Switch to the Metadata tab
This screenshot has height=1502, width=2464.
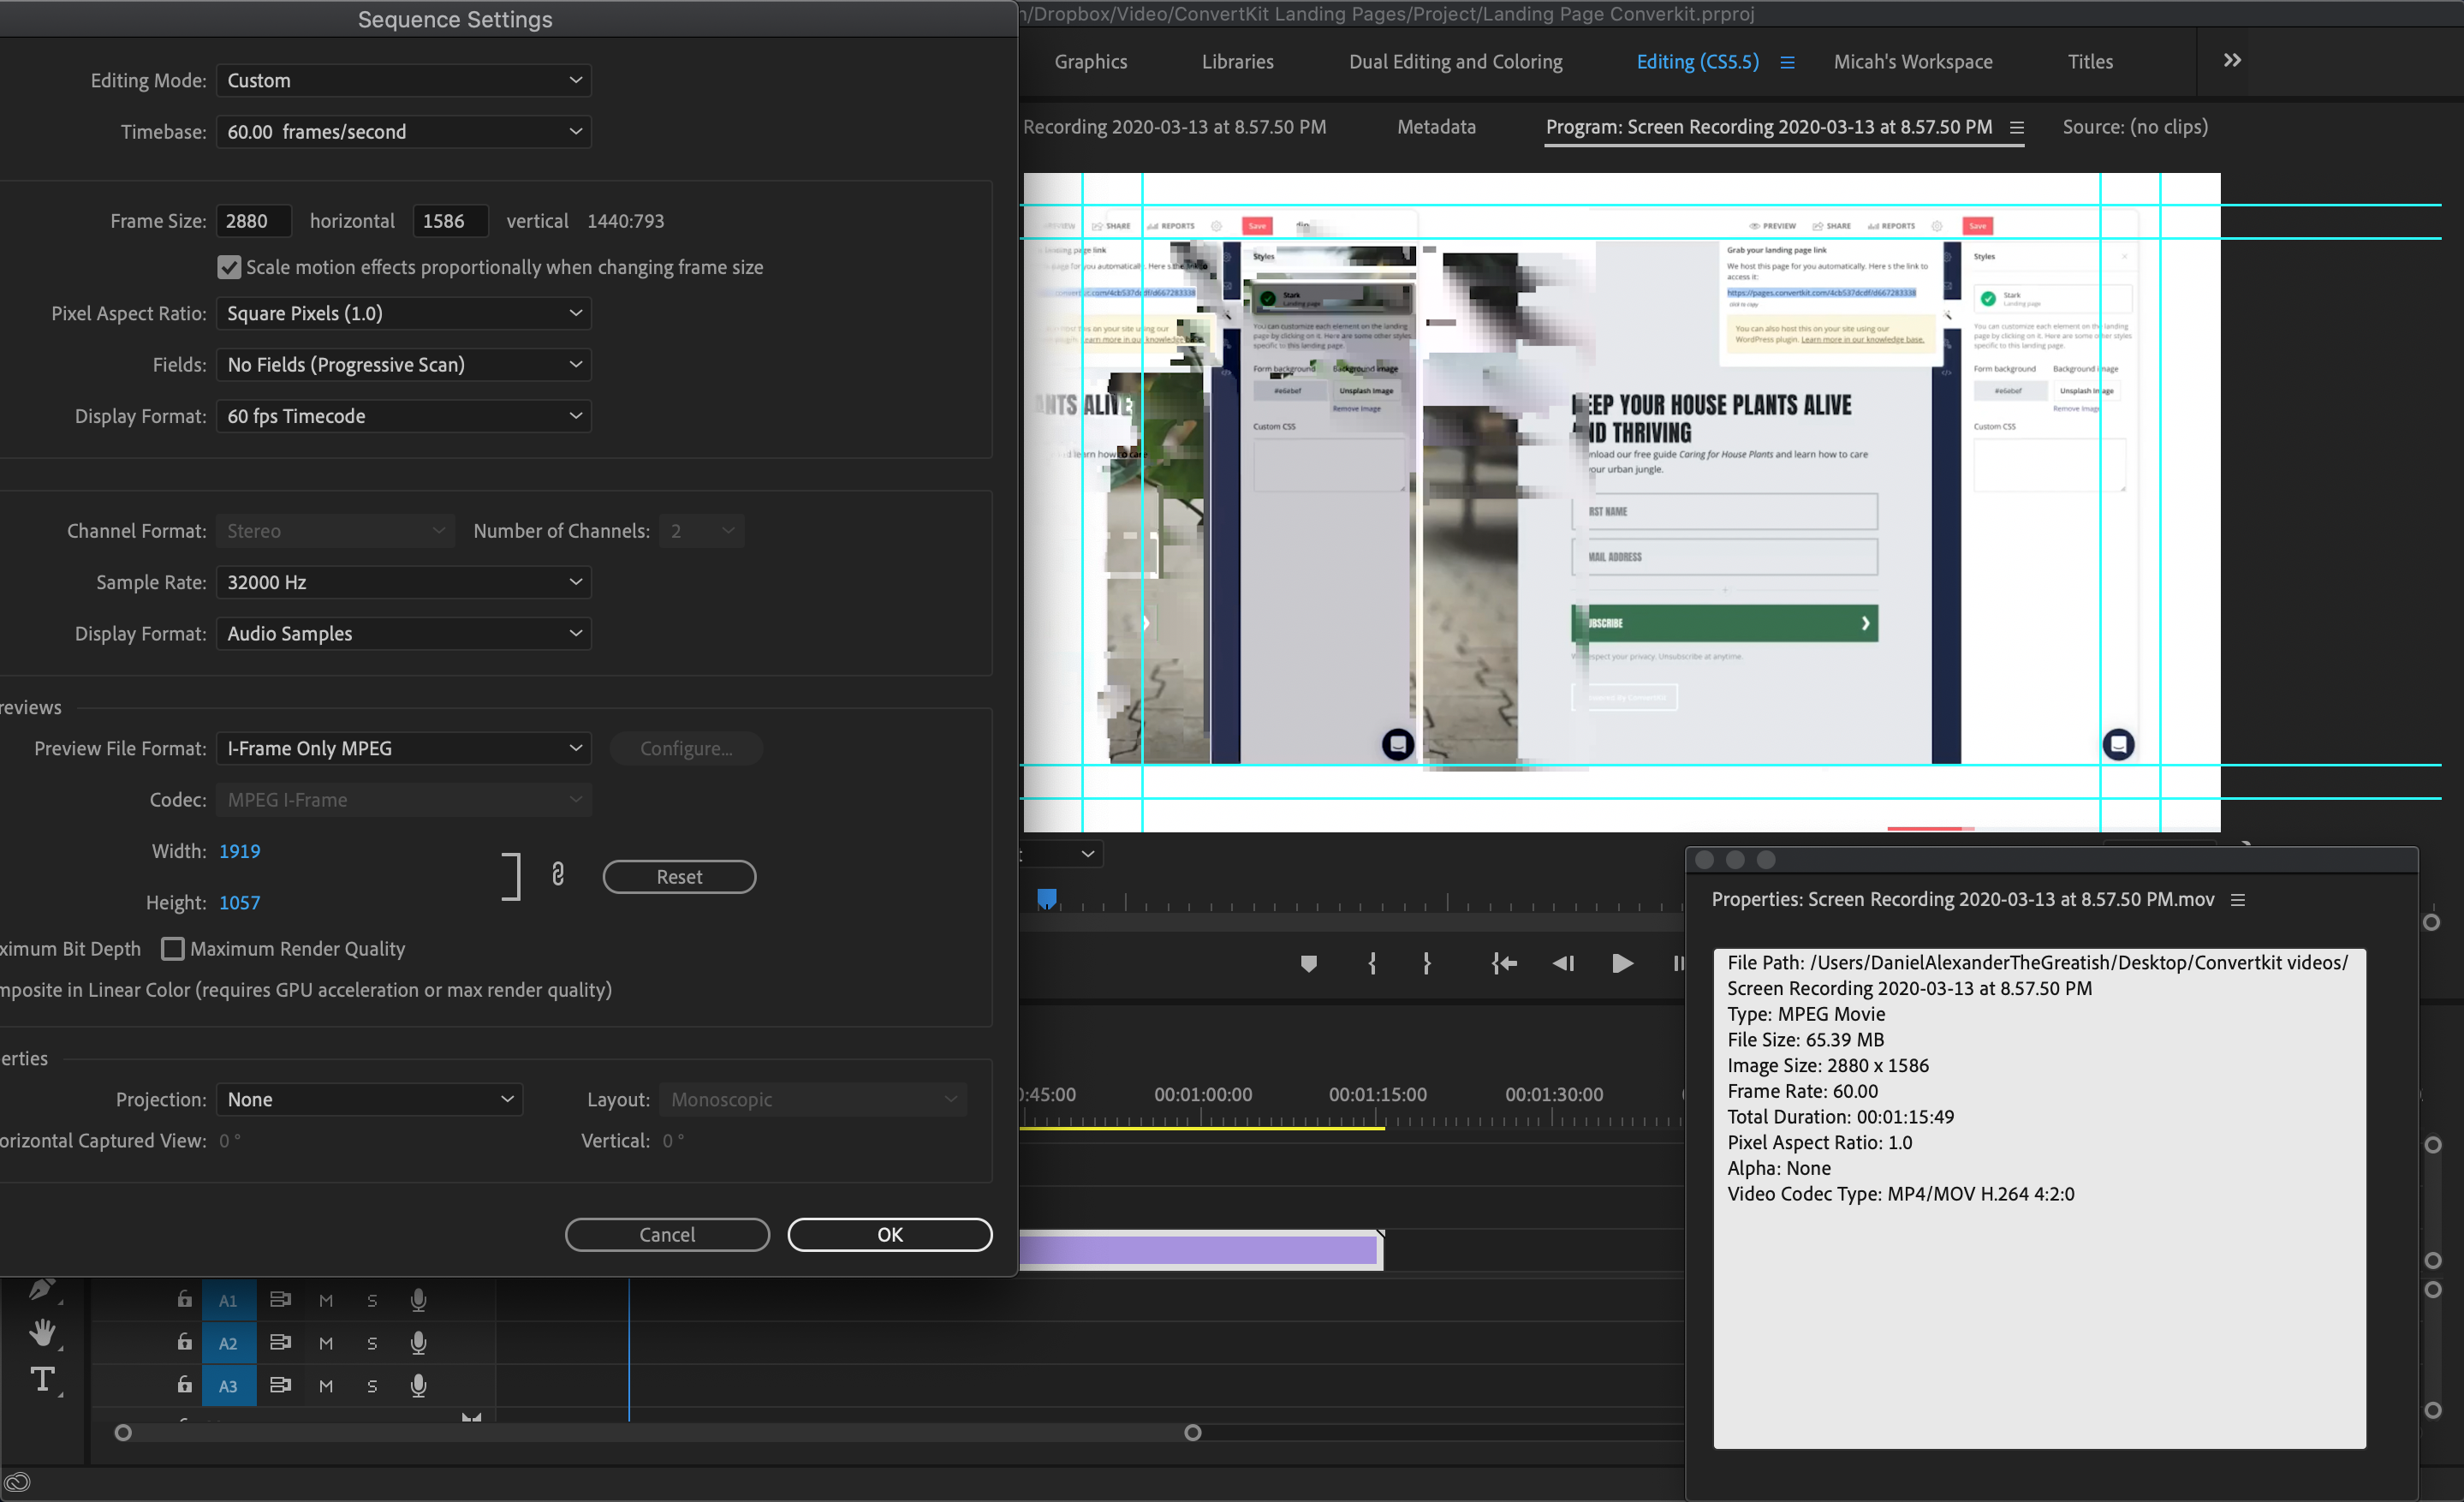pos(1436,127)
